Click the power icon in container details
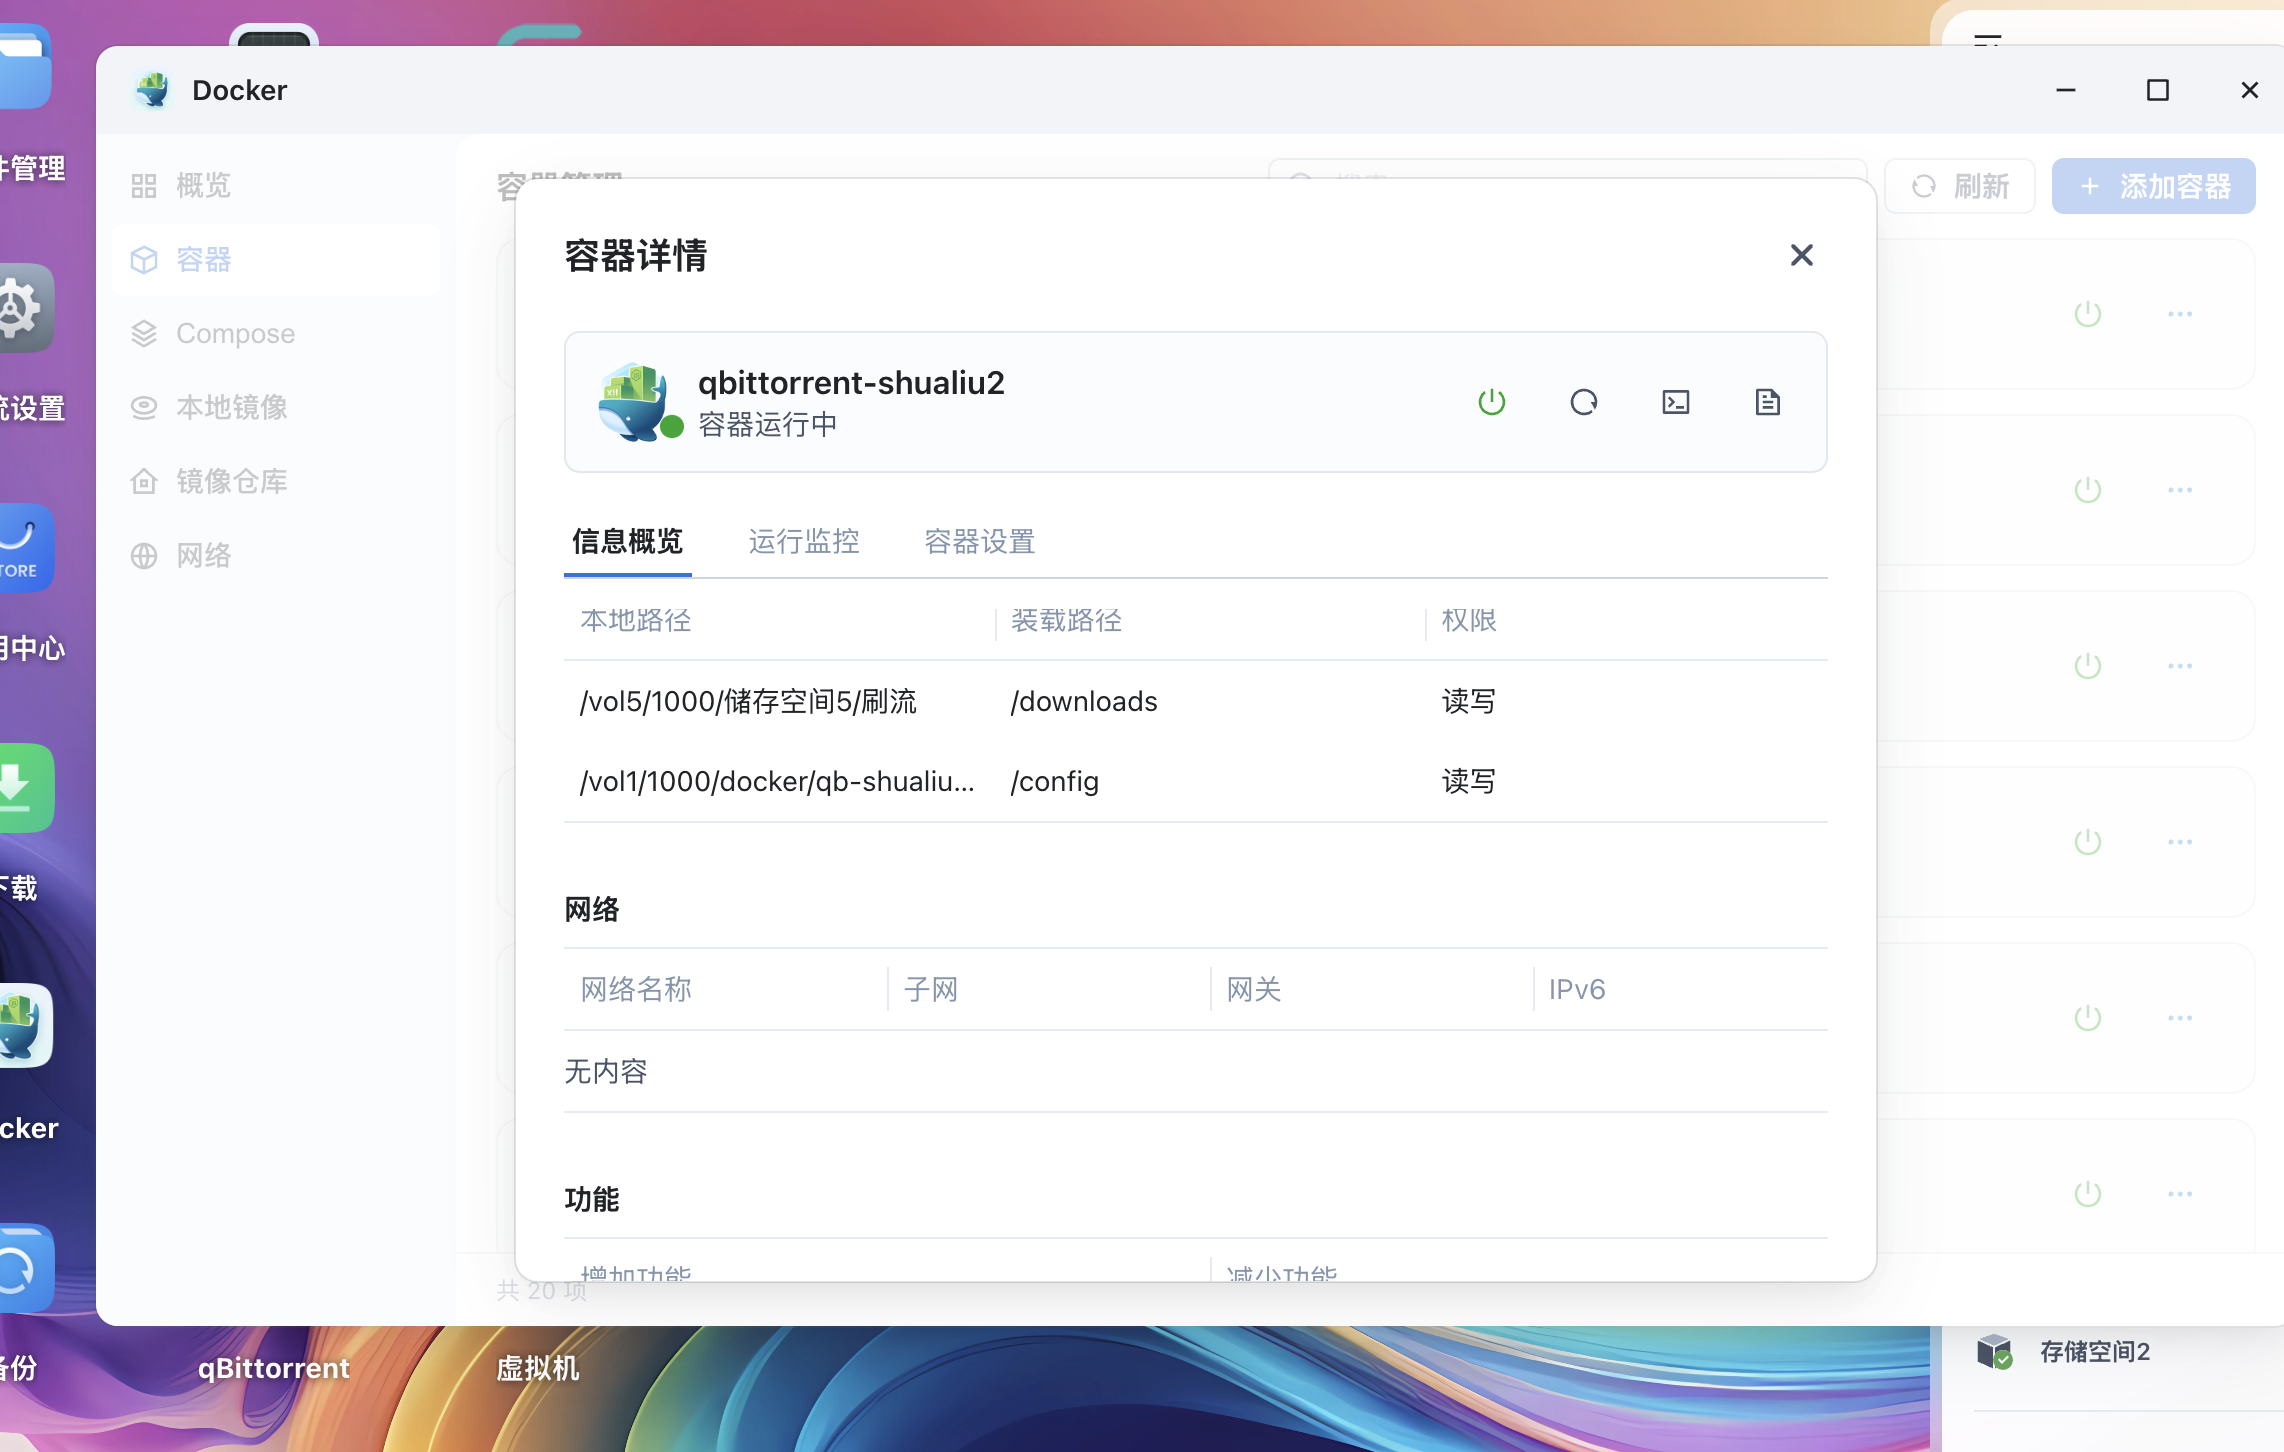The width and height of the screenshot is (2284, 1452). (1491, 402)
